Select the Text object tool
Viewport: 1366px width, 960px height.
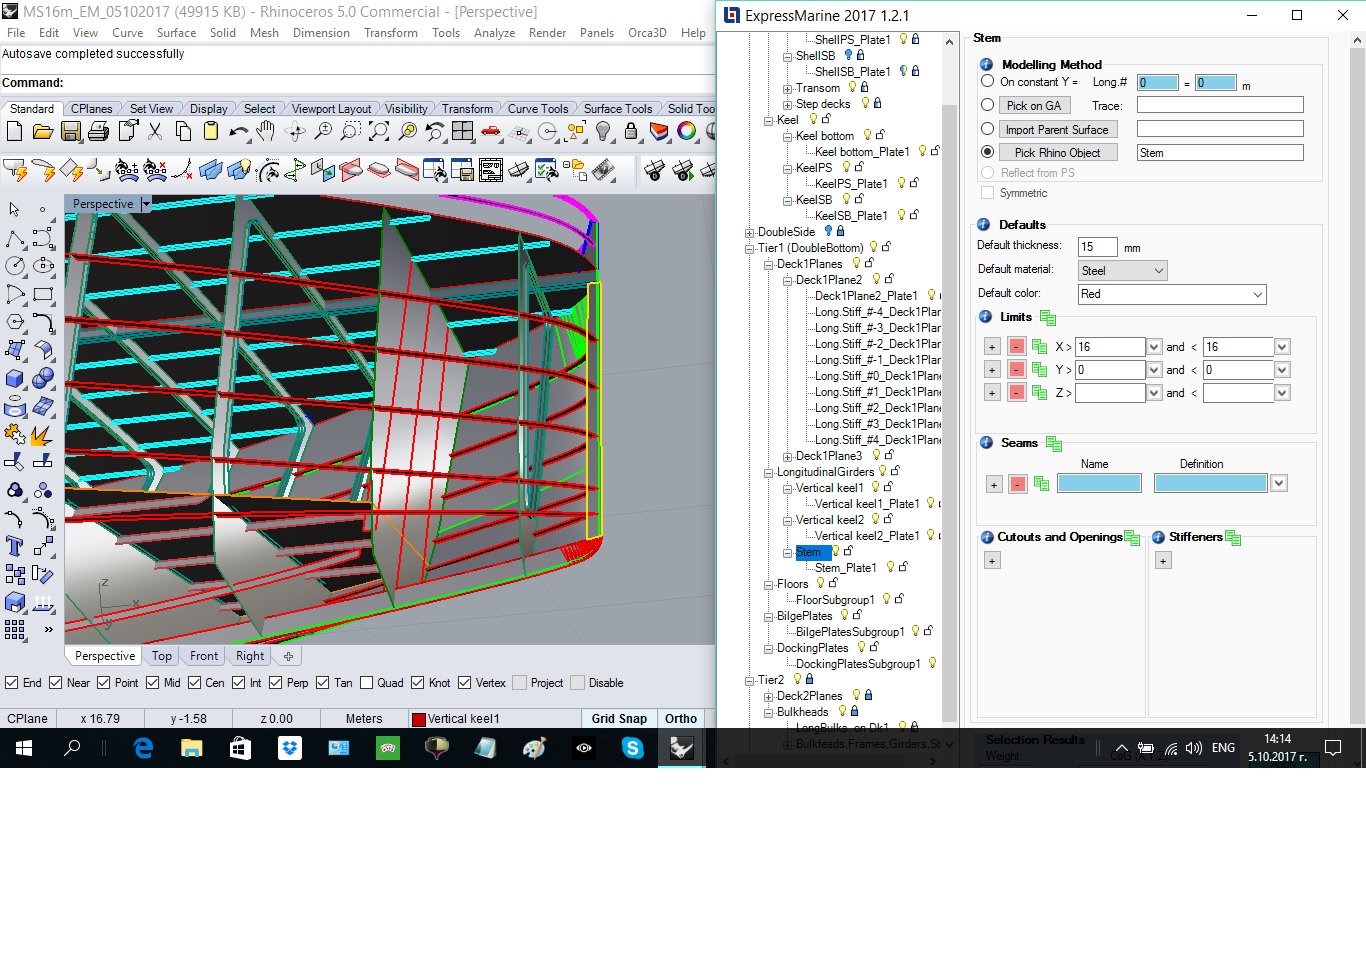click(x=15, y=546)
